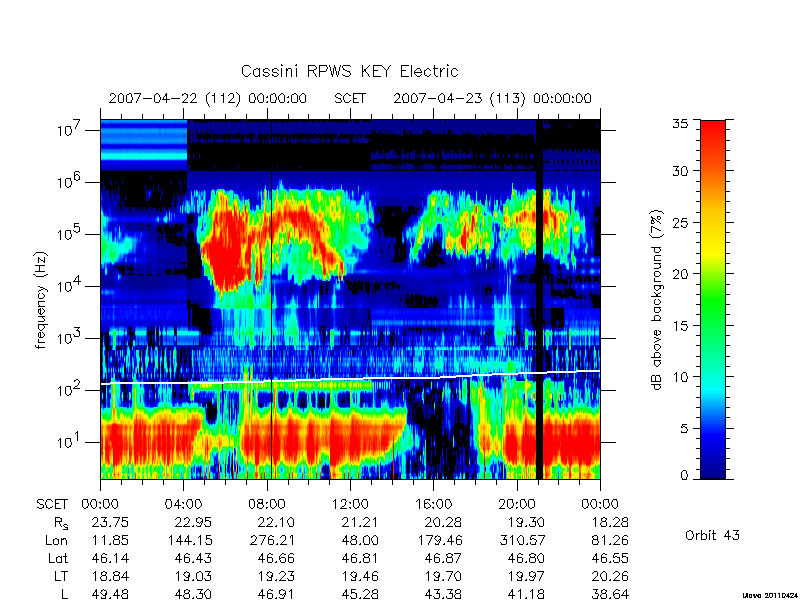Viewport: 800px width, 600px height.
Task: Click the 35 label on the color scale
Action: (x=681, y=124)
